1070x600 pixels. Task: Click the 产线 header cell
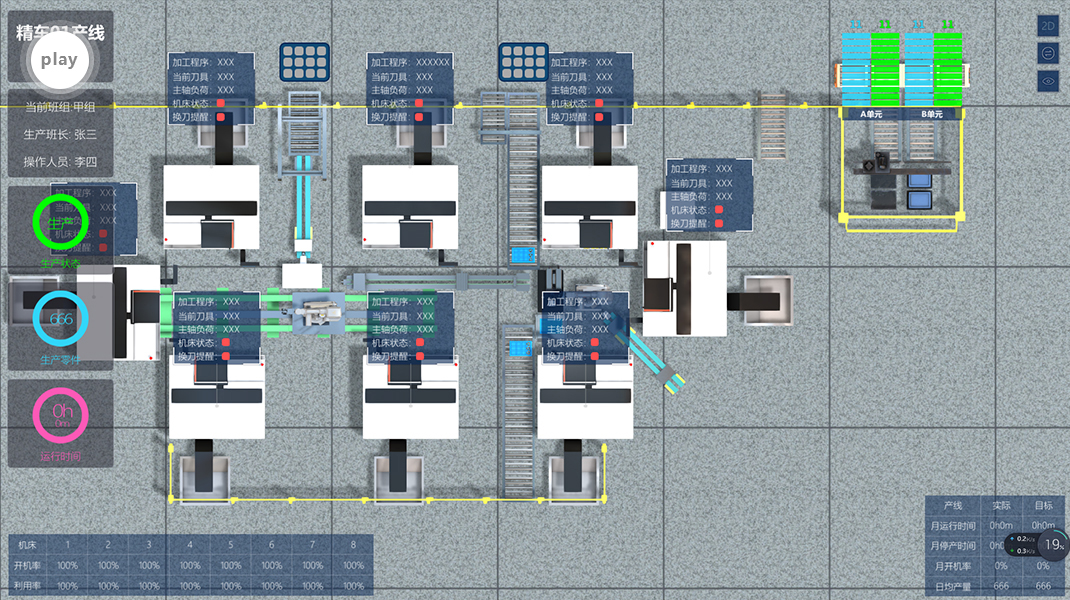coord(953,506)
